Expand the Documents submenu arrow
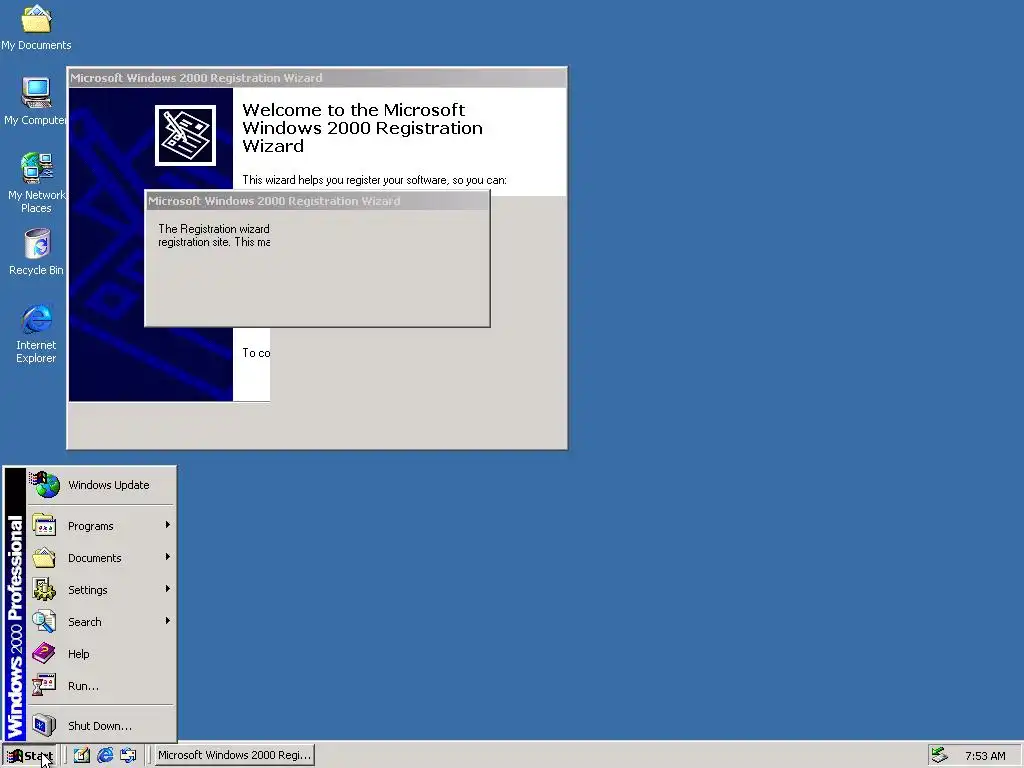1024x768 pixels. click(x=168, y=557)
